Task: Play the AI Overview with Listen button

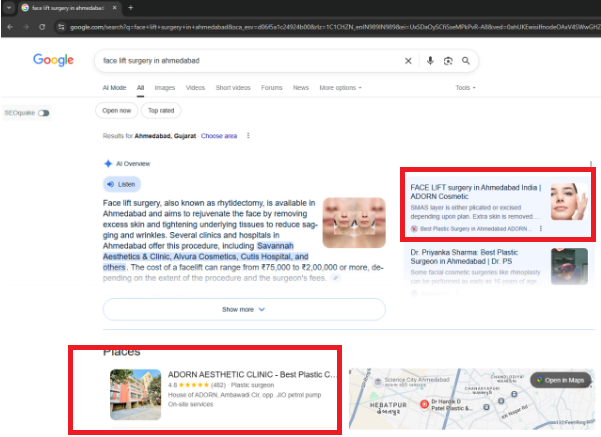Action: [121, 184]
